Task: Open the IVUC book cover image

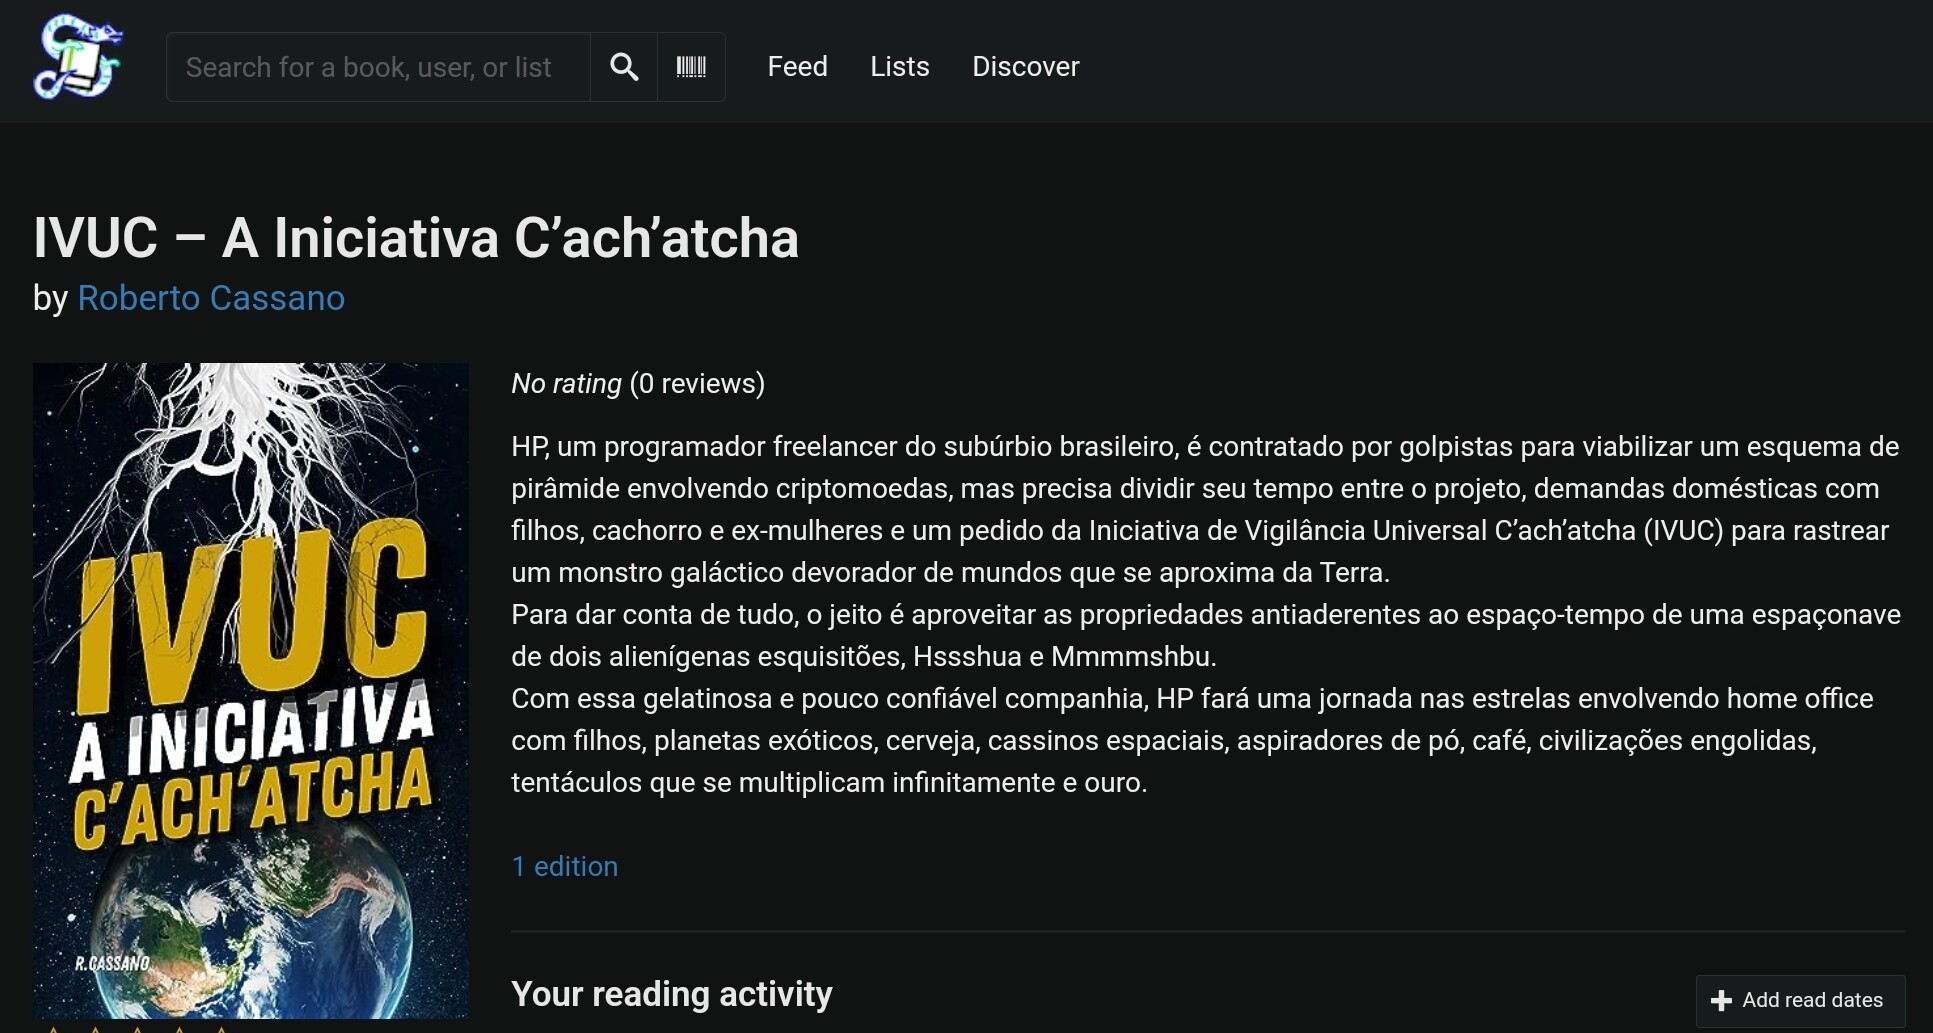Action: [x=250, y=690]
